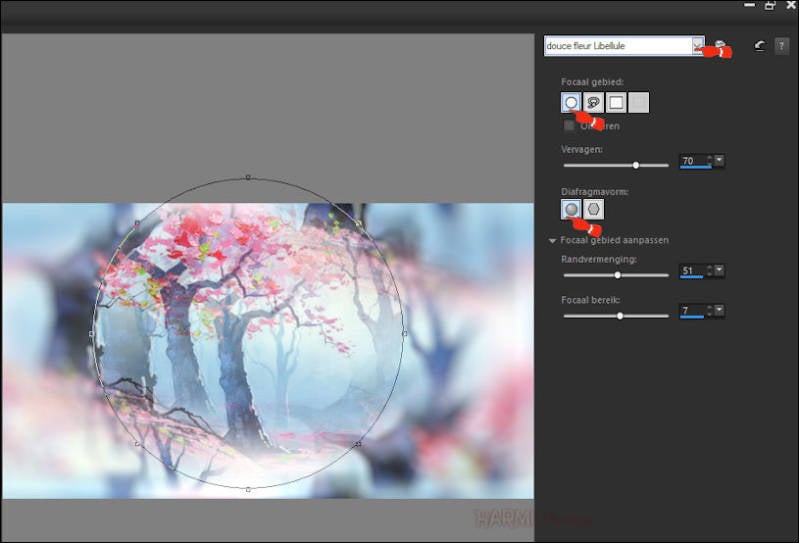The width and height of the screenshot is (799, 543).
Task: Select the freehand lasso focal area tool
Action: pos(594,102)
